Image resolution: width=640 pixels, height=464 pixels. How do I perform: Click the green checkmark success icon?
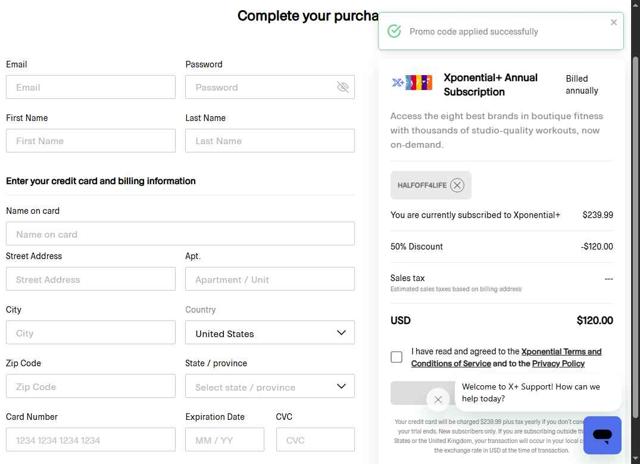(x=394, y=31)
